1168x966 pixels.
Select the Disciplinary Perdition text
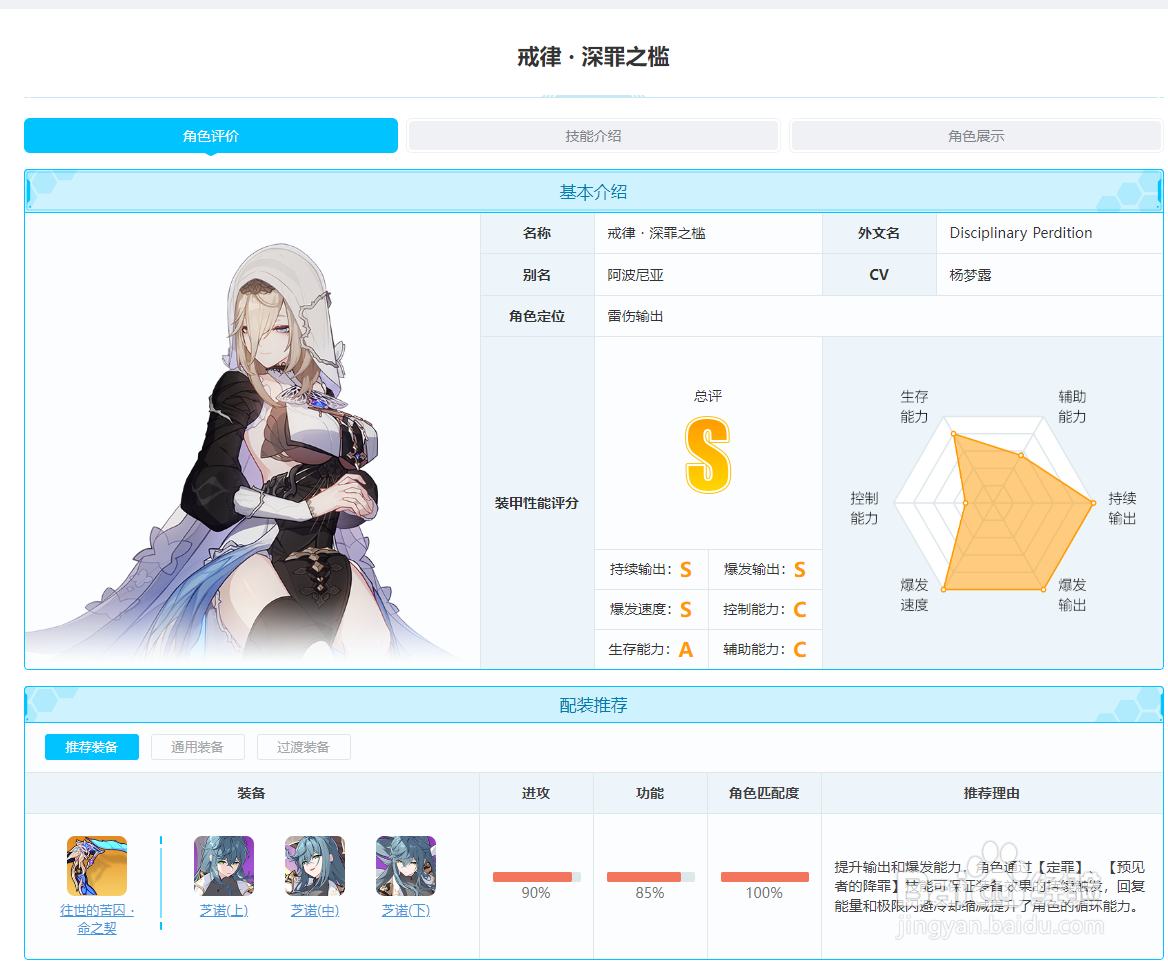[1021, 233]
